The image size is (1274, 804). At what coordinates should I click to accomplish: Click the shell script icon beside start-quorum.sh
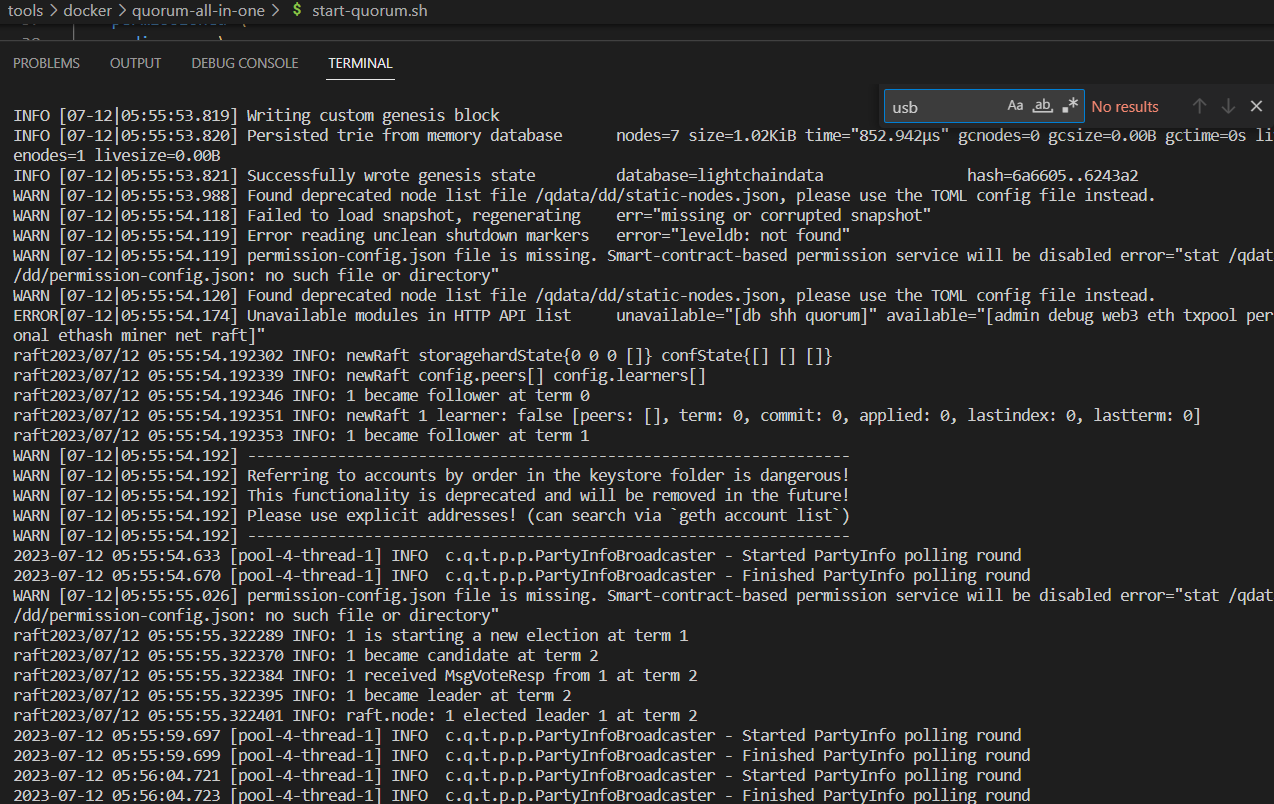(x=299, y=11)
